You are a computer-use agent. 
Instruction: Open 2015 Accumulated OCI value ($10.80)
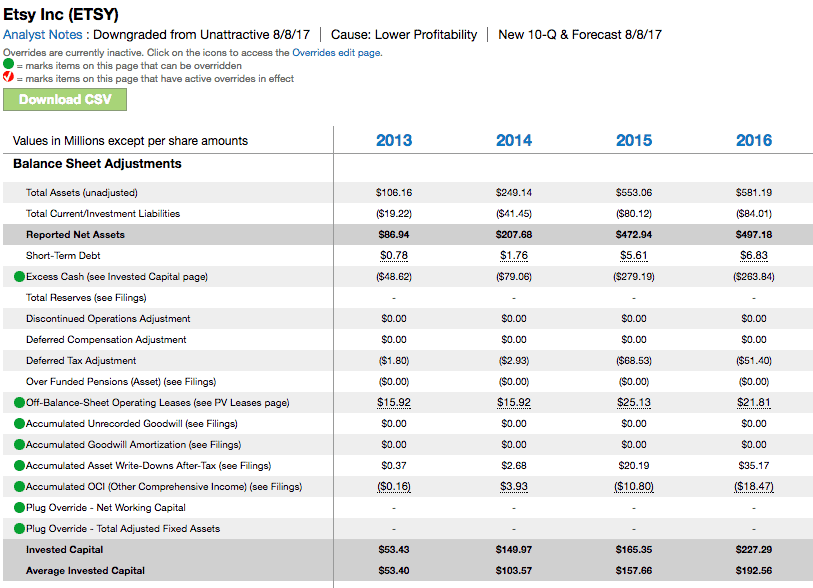[634, 487]
